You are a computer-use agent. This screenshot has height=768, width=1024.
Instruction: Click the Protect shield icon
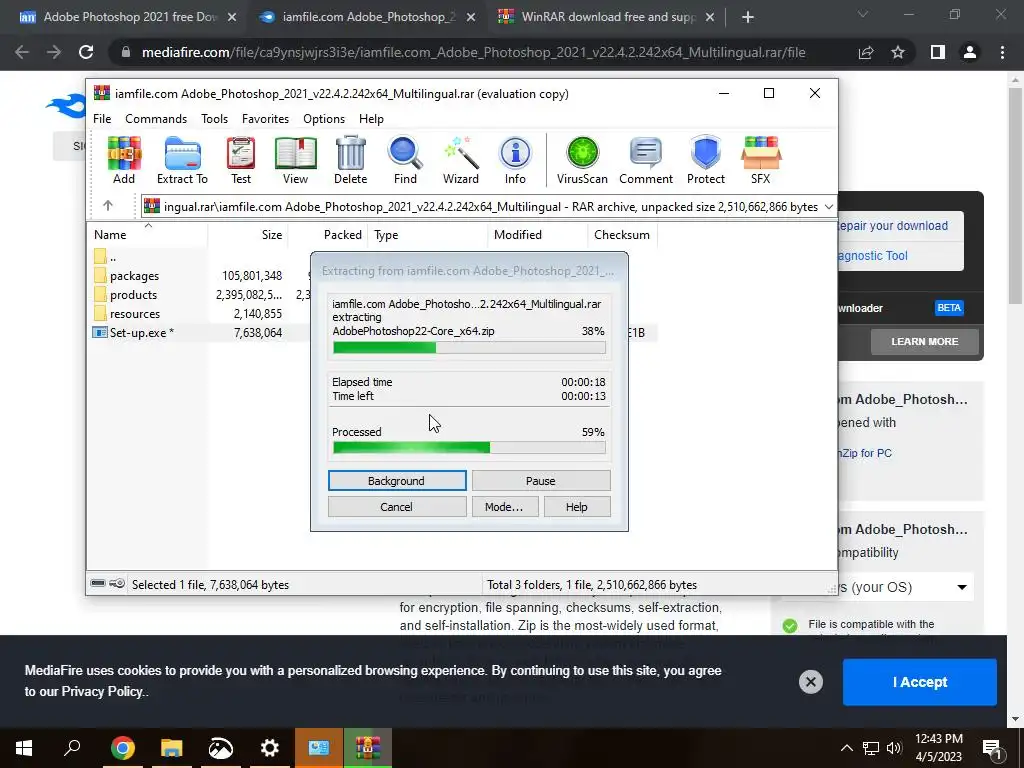(705, 160)
